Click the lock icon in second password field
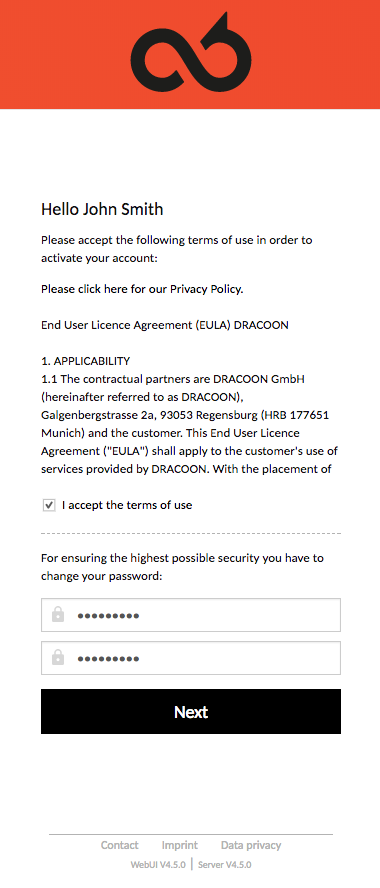Image resolution: width=380 pixels, height=888 pixels. click(x=58, y=658)
